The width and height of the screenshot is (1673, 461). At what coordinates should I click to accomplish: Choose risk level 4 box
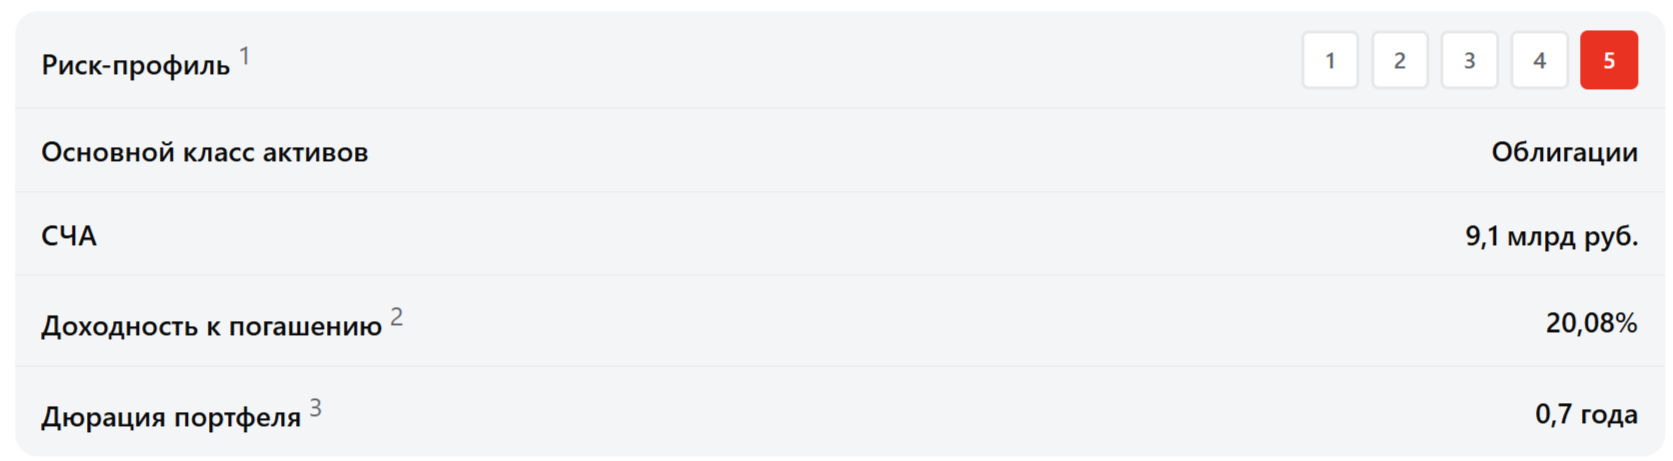click(1539, 61)
